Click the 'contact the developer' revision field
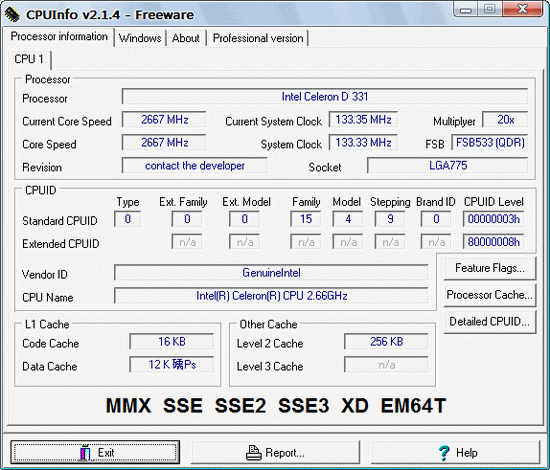The width and height of the screenshot is (550, 470). (x=194, y=166)
